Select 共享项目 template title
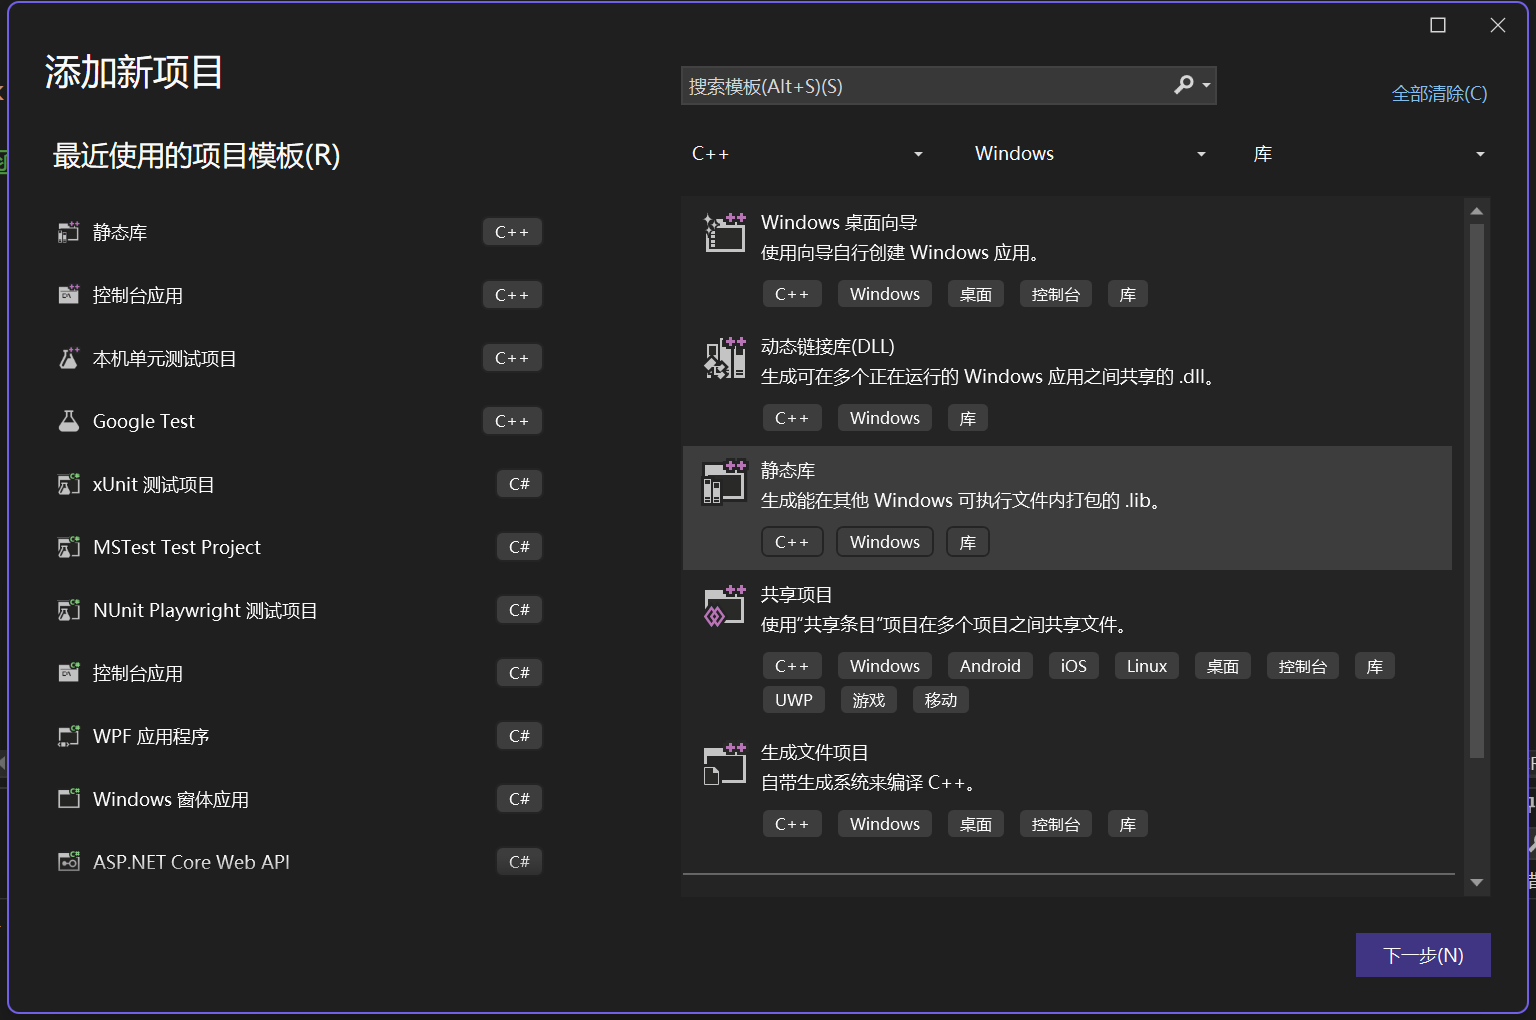The image size is (1536, 1020). click(797, 594)
